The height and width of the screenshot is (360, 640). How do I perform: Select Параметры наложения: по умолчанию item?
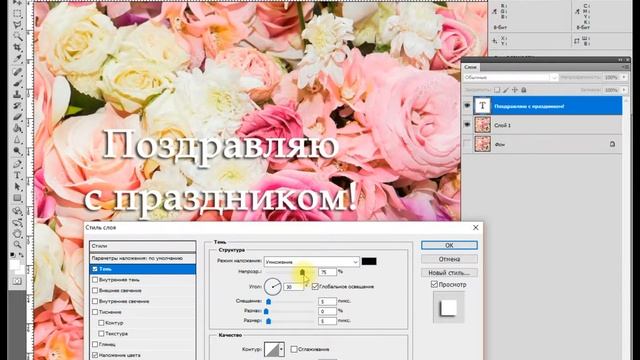142,258
